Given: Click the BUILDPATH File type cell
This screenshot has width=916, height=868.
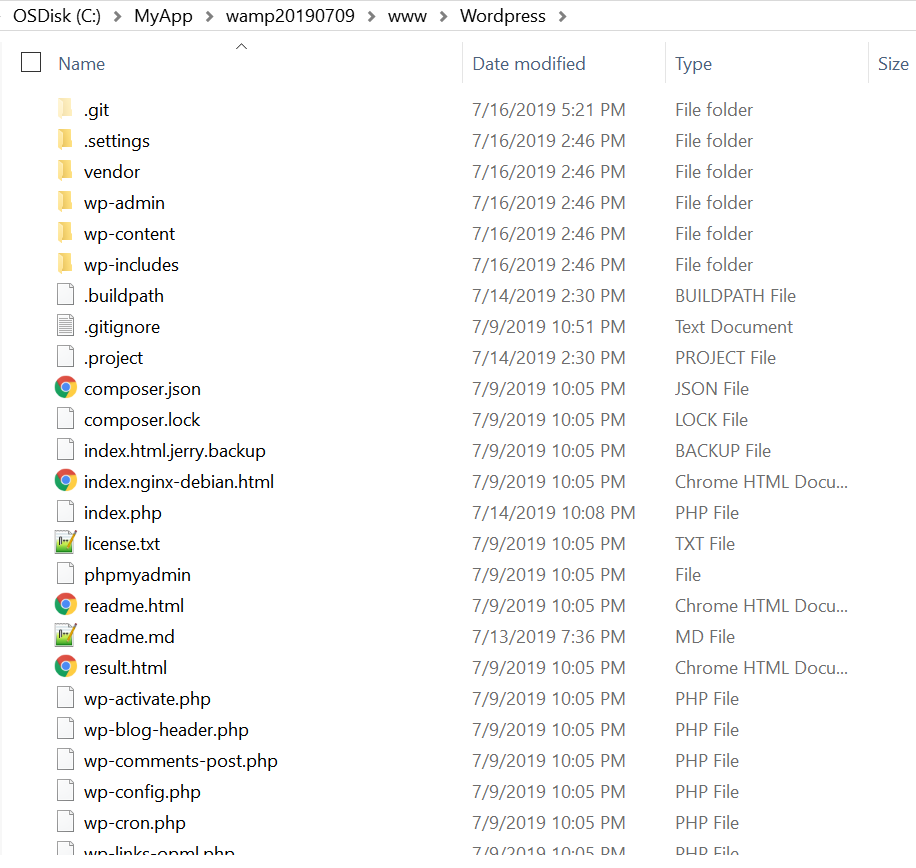Looking at the screenshot, I should pos(735,296).
